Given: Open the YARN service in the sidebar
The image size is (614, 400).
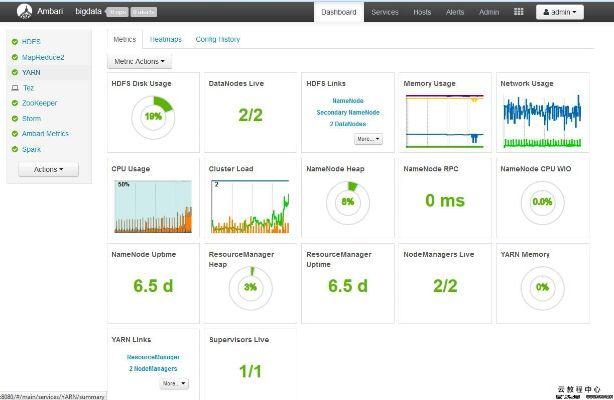Looking at the screenshot, I should click(31, 73).
